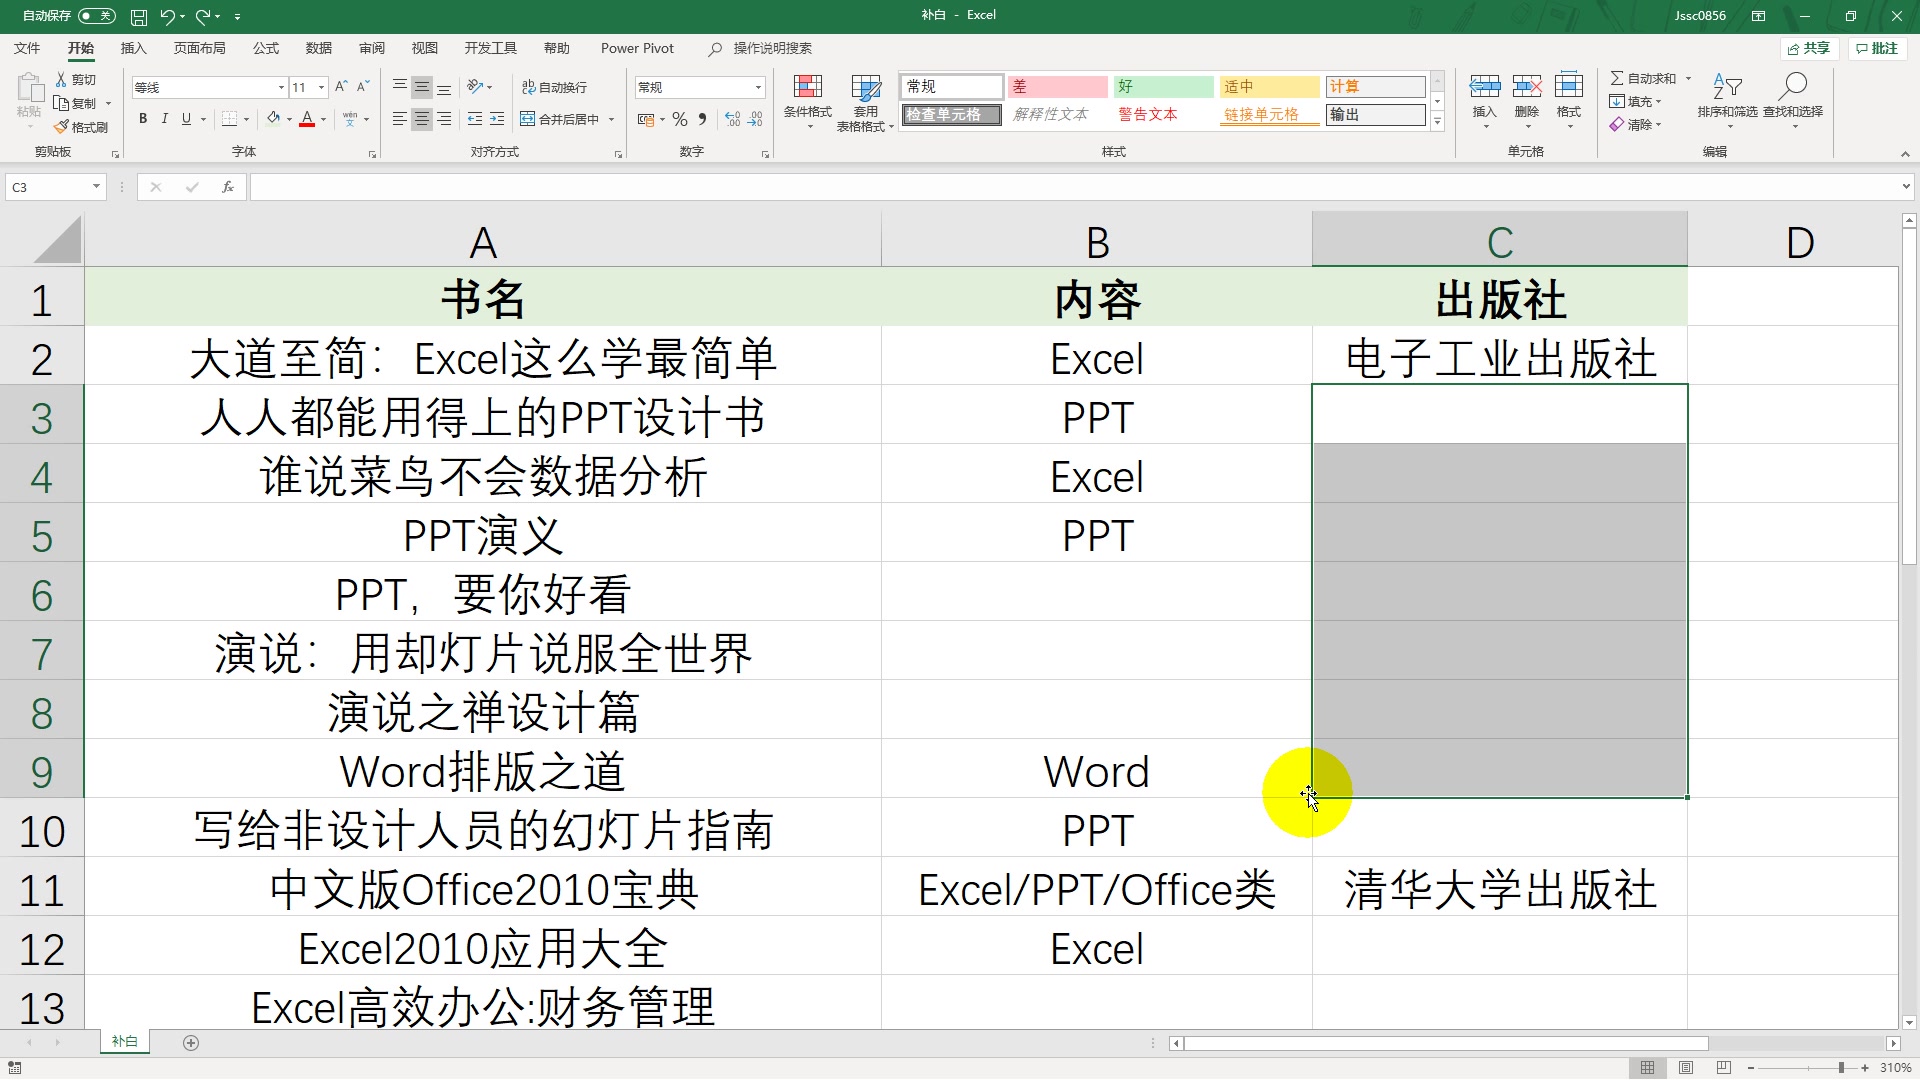This screenshot has height=1080, width=1920.
Task: Toggle center horizontal align button
Action: coord(422,119)
